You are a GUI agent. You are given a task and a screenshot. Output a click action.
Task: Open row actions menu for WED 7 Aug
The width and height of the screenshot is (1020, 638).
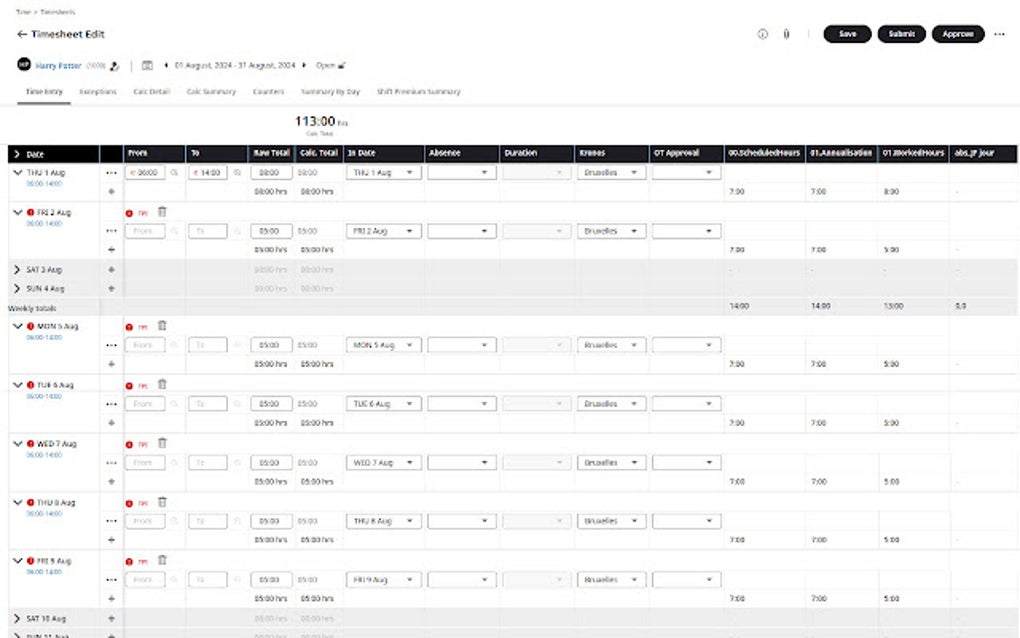(x=111, y=463)
